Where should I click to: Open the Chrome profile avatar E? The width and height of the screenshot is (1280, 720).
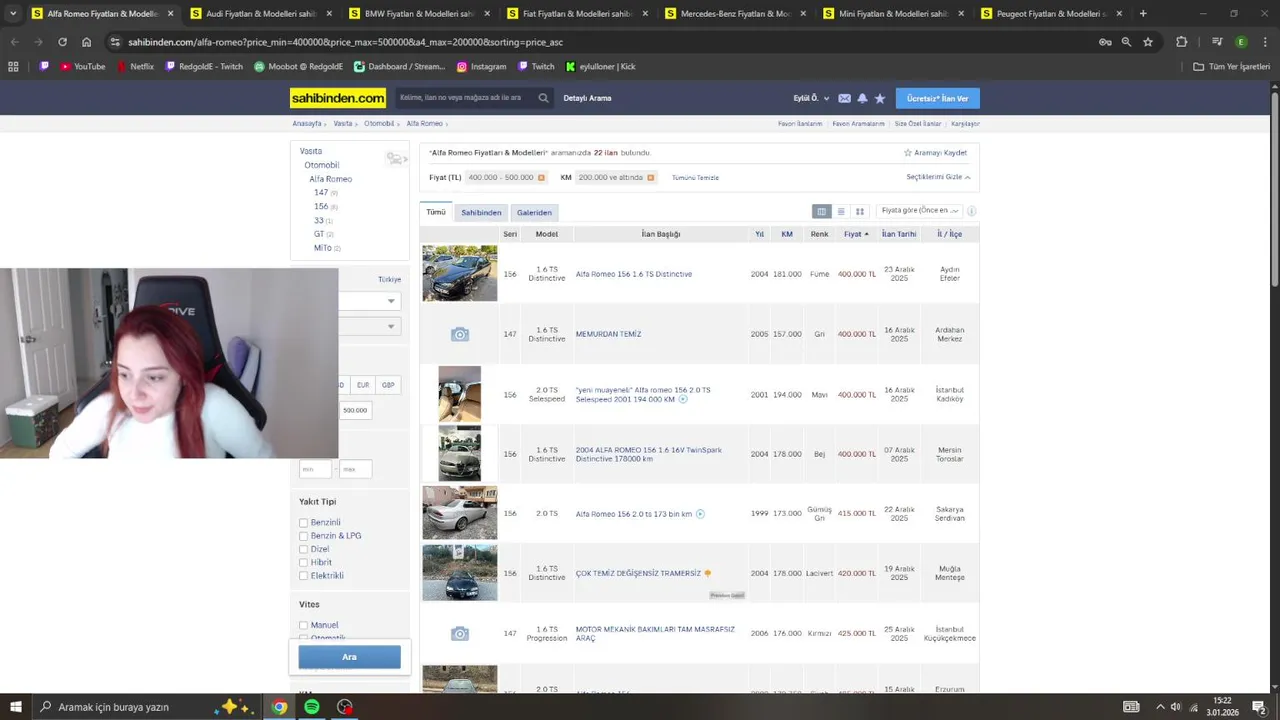1241,42
